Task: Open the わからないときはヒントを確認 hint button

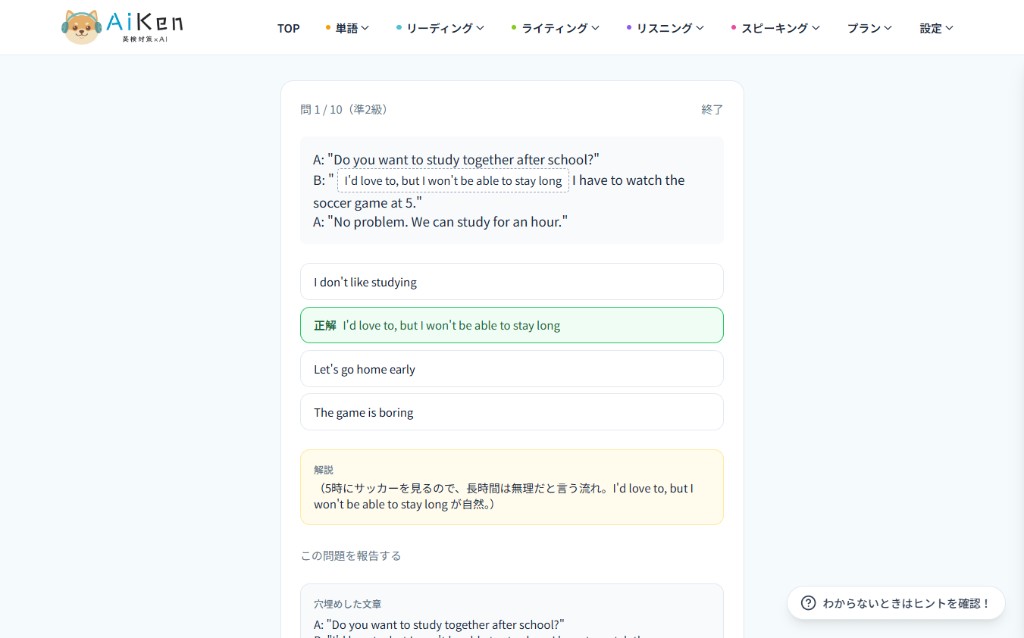Action: 896,603
